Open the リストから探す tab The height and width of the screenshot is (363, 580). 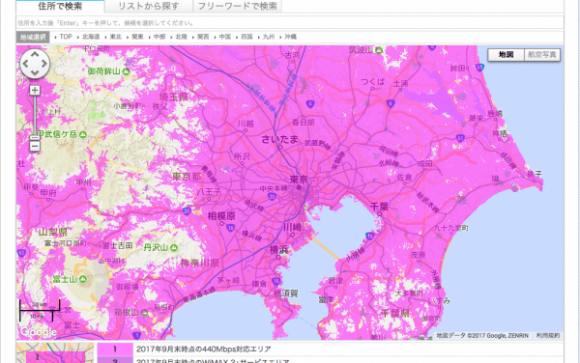pyautogui.click(x=148, y=6)
